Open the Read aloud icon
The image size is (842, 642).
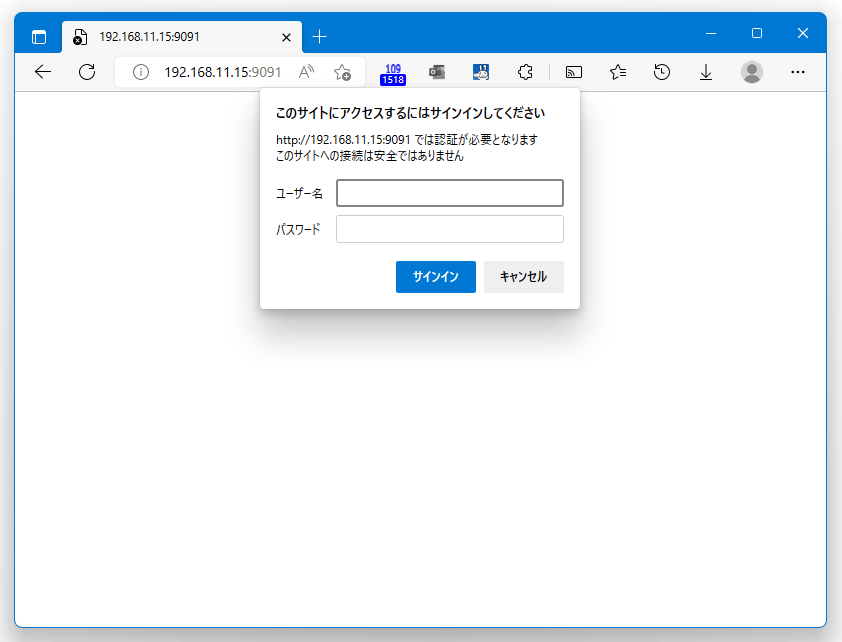coord(306,72)
